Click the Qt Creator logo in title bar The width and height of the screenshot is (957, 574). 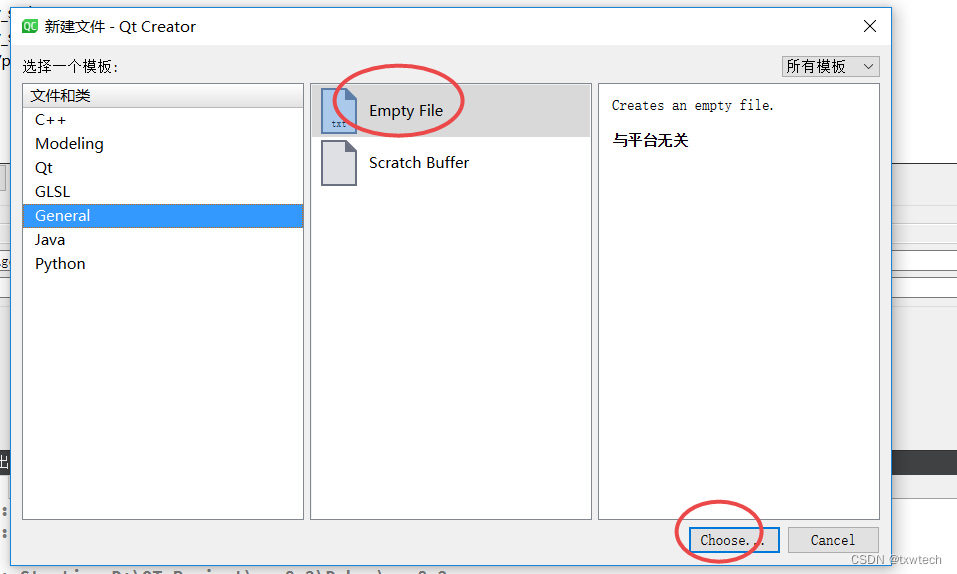coord(29,26)
